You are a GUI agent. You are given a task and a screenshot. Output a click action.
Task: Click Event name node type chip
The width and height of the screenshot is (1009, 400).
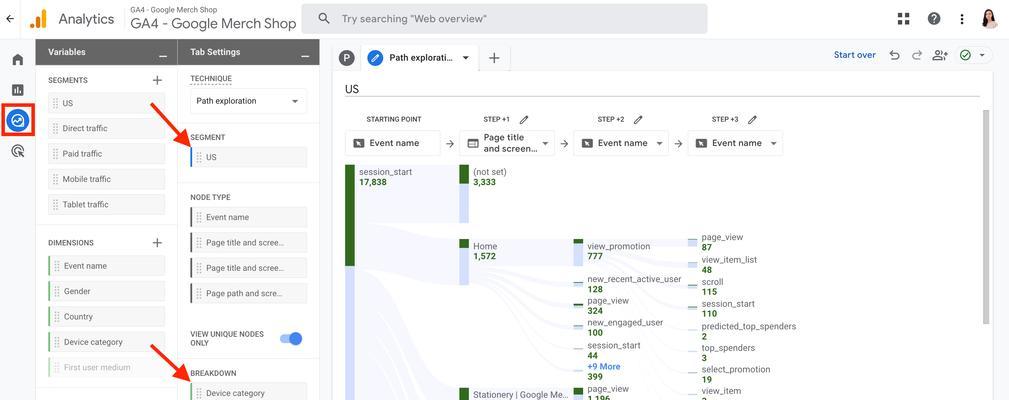pyautogui.click(x=248, y=217)
